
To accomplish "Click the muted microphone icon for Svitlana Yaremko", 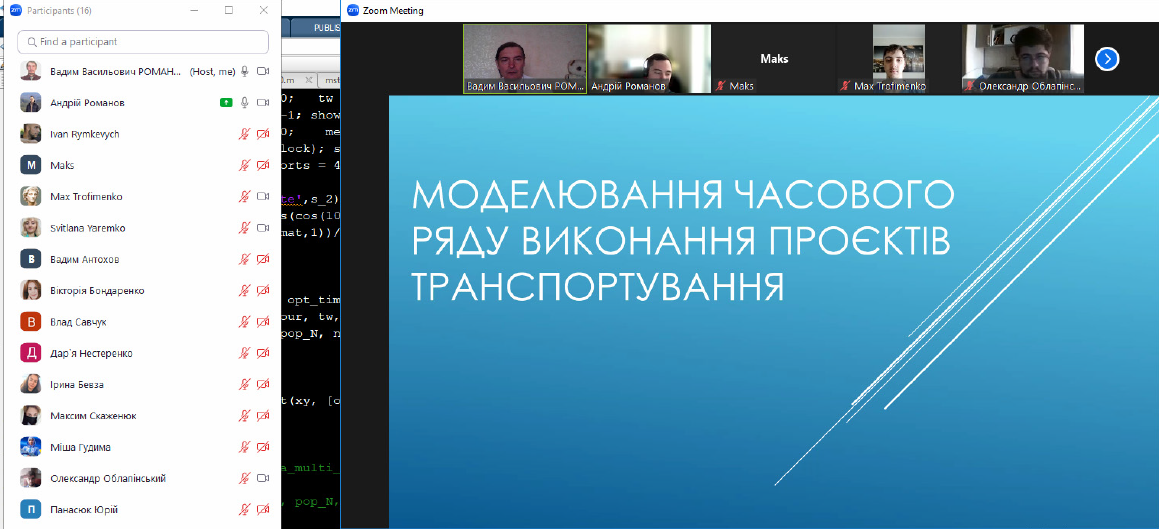I will 244,228.
